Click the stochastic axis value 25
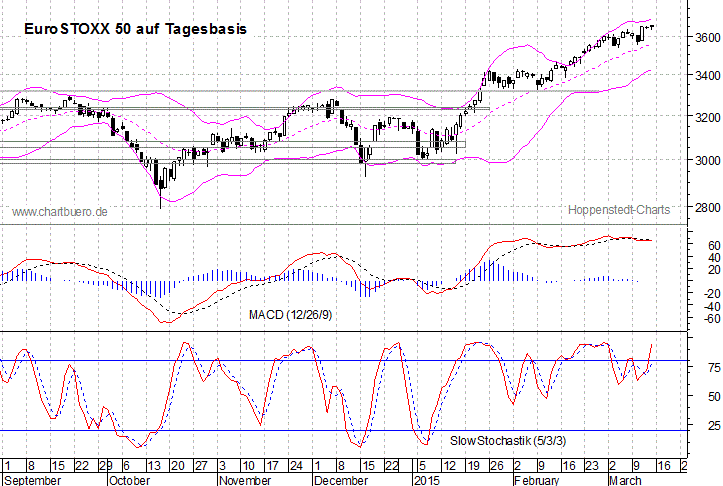 pos(714,425)
